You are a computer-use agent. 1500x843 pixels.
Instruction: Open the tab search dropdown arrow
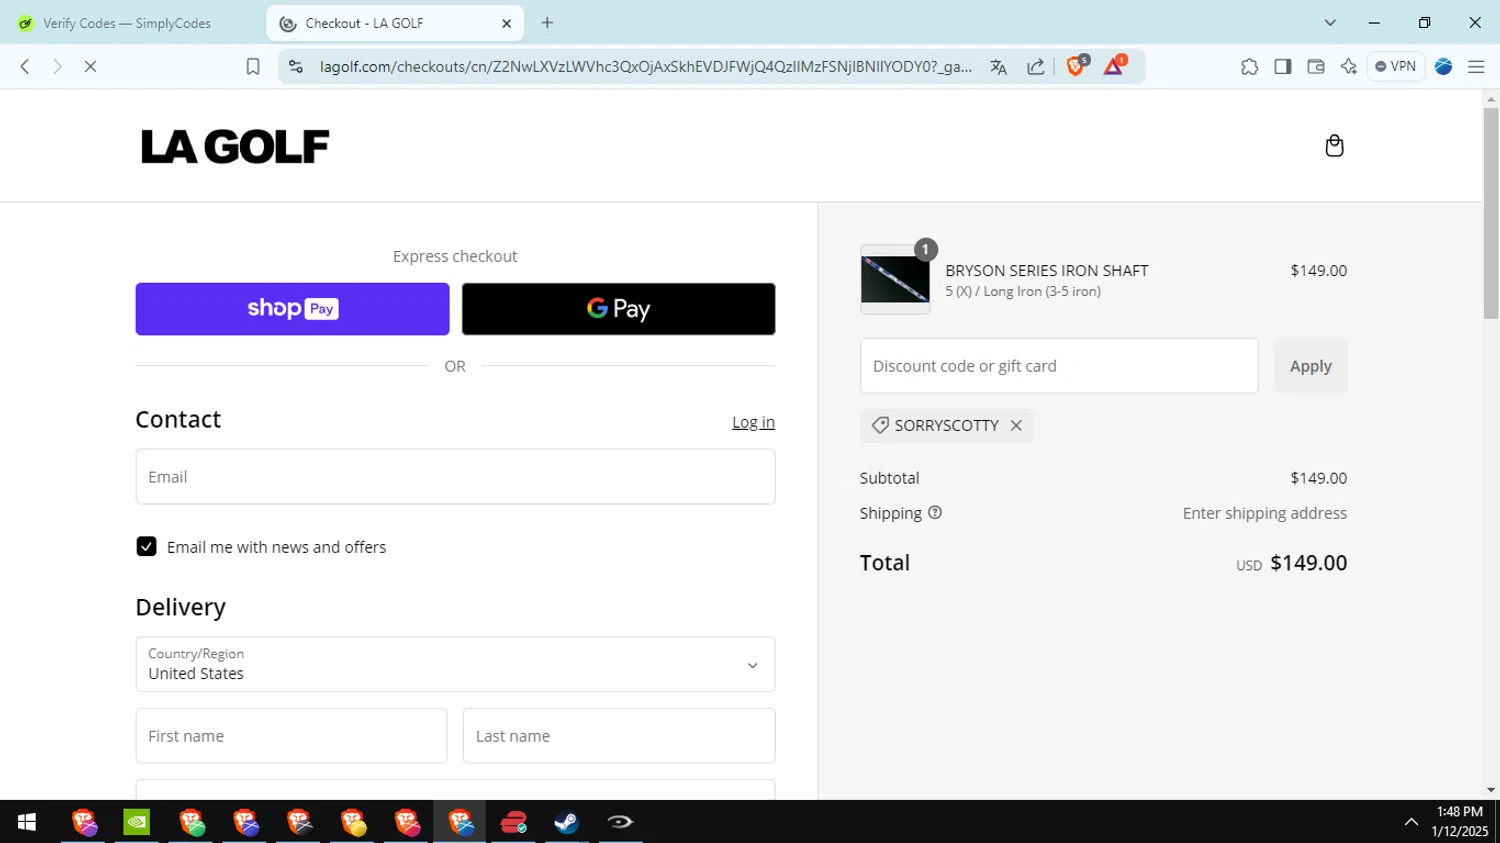1330,22
